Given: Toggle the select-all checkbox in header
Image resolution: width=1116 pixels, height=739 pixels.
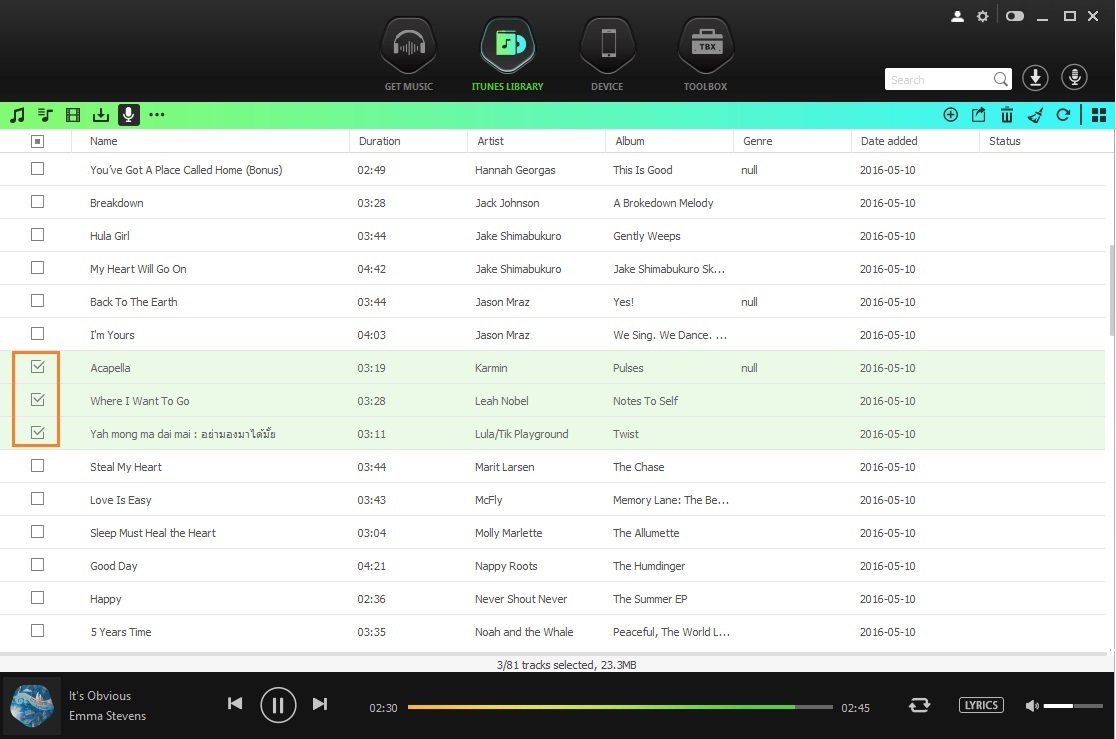Looking at the screenshot, I should [38, 142].
